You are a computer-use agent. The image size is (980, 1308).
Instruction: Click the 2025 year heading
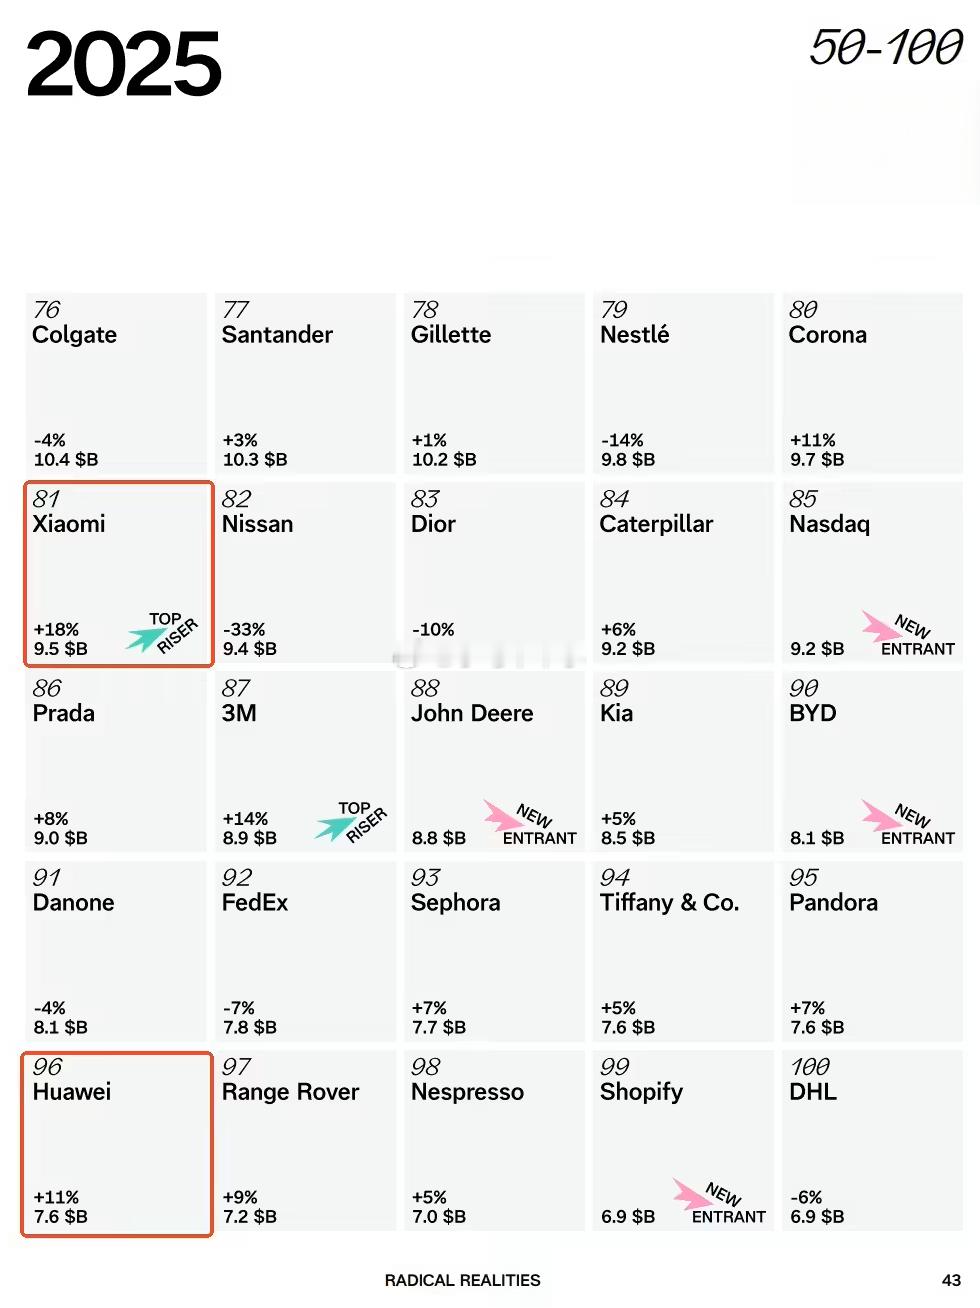123,64
